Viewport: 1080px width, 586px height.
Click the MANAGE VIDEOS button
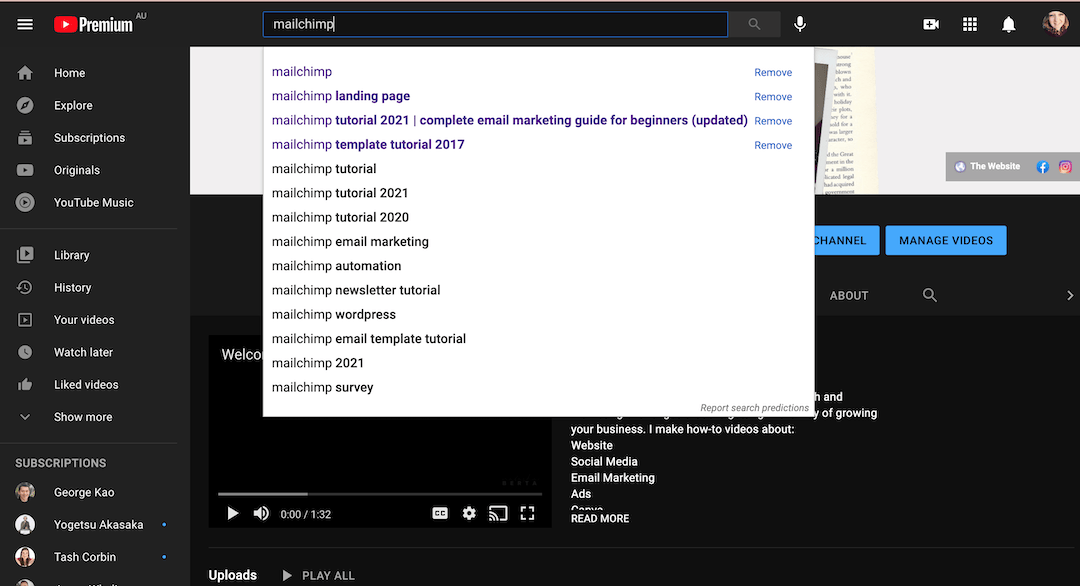(x=946, y=240)
